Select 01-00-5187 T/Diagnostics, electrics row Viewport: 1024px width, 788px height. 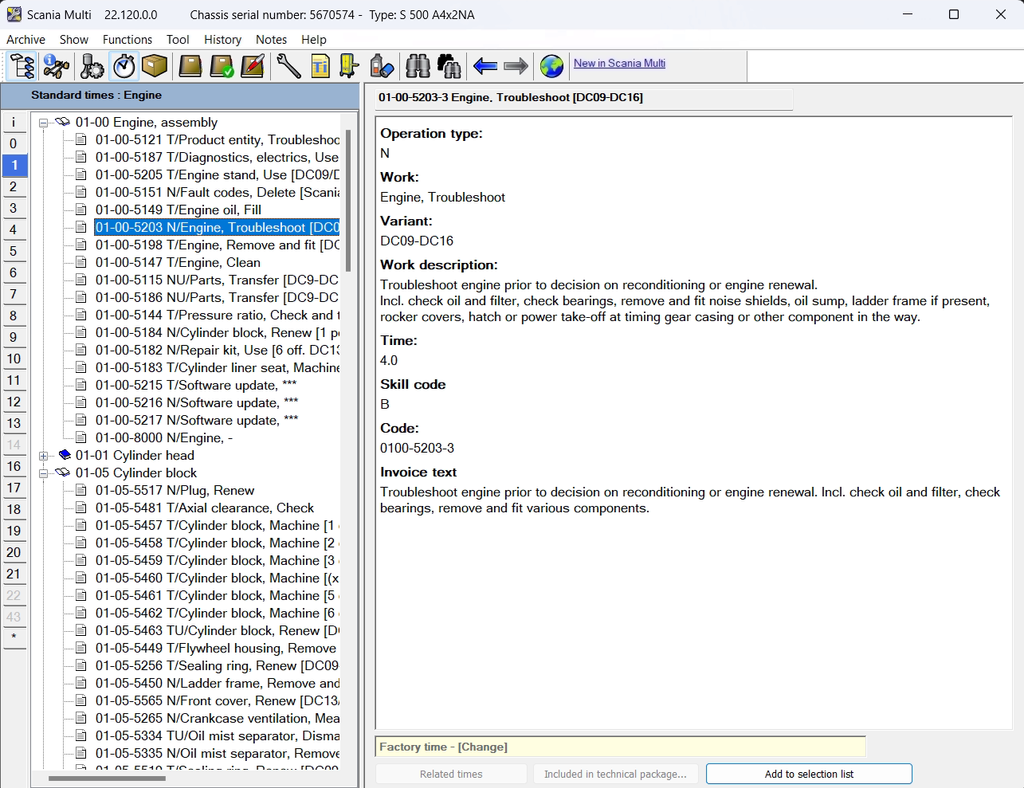click(217, 157)
